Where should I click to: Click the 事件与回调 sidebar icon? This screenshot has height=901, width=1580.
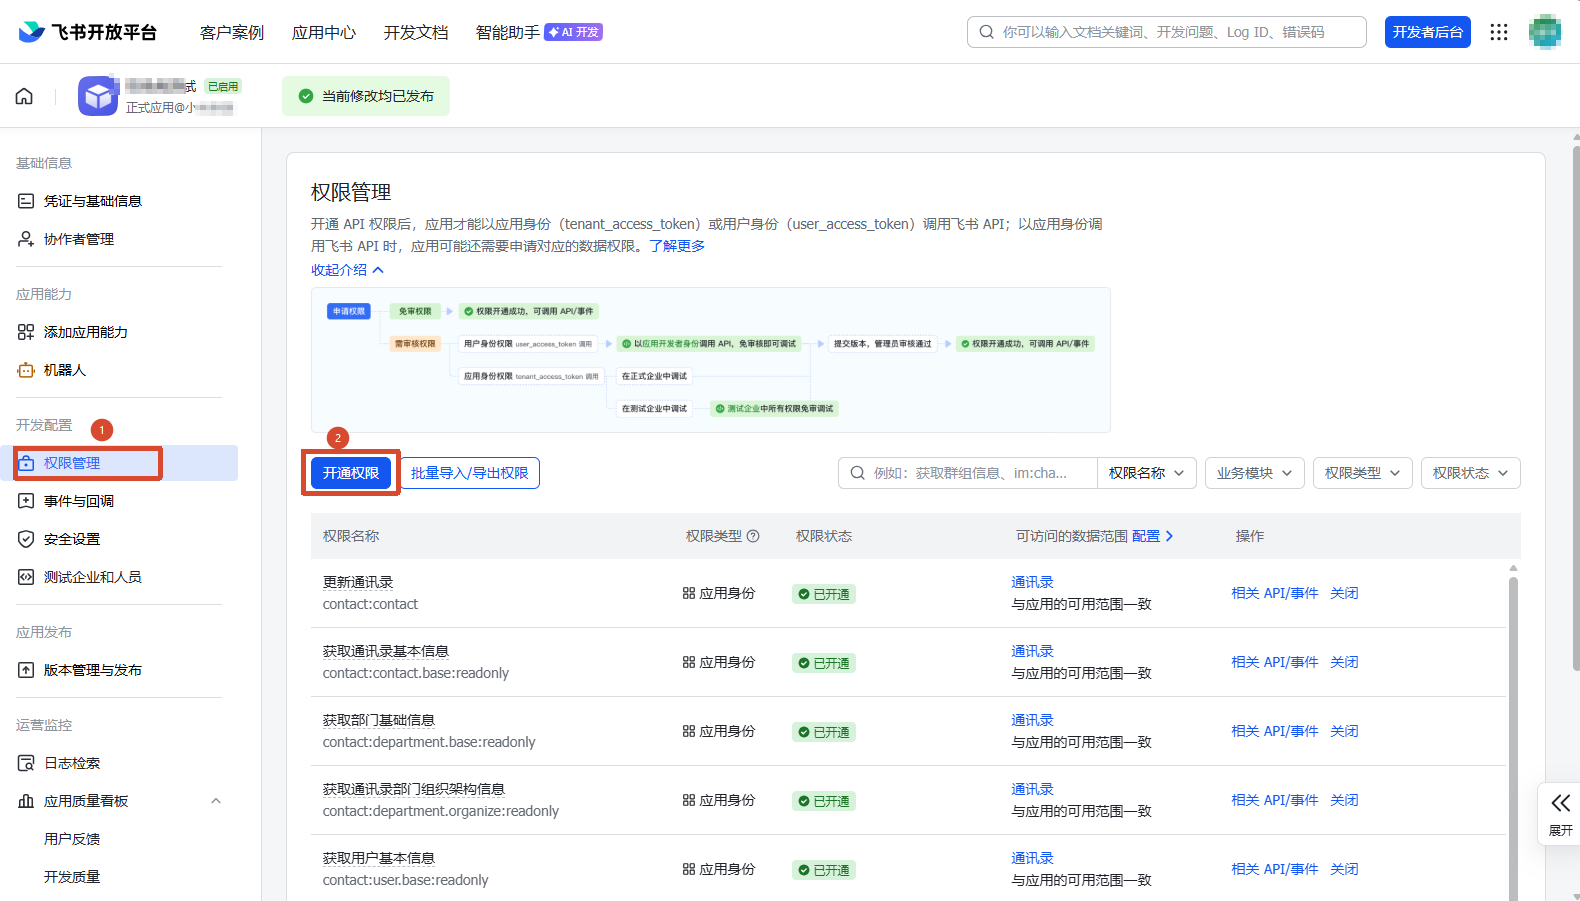[26, 501]
